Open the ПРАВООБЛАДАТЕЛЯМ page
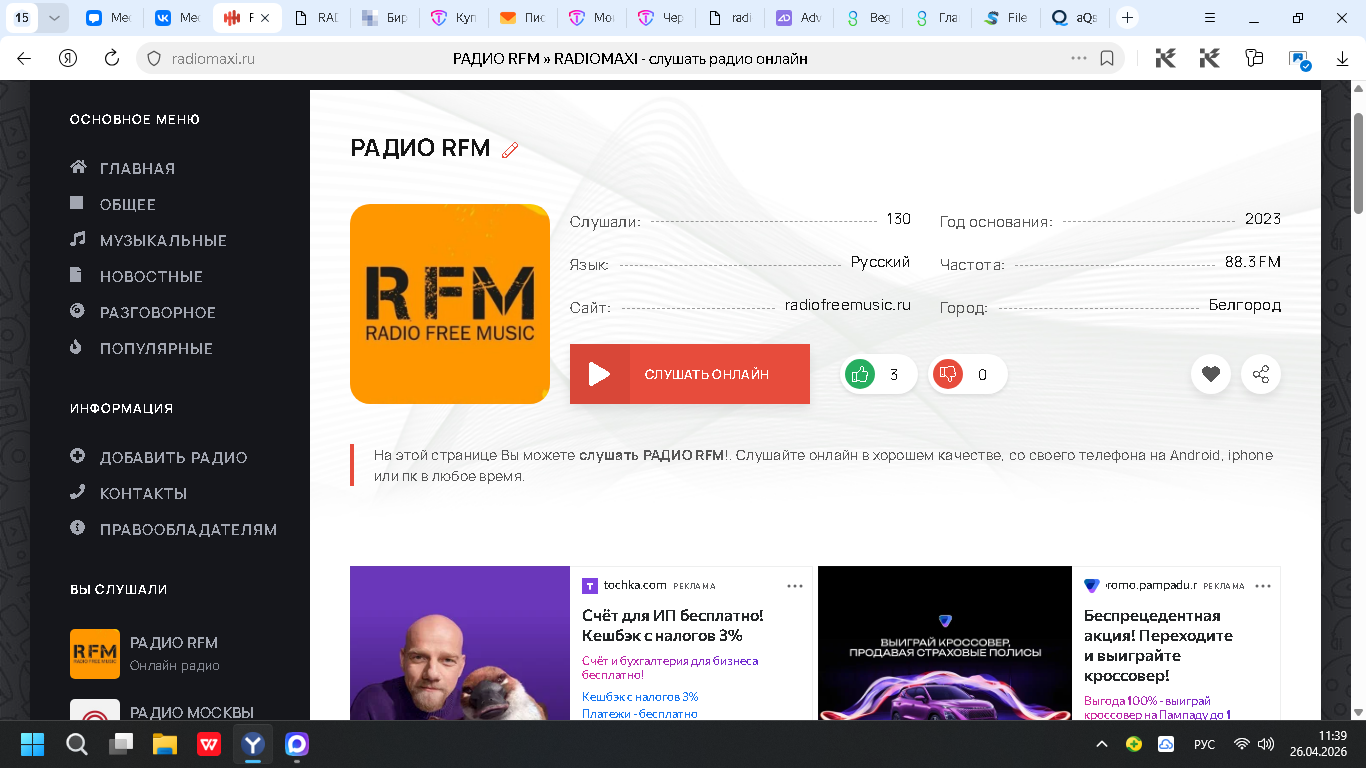 coord(189,530)
